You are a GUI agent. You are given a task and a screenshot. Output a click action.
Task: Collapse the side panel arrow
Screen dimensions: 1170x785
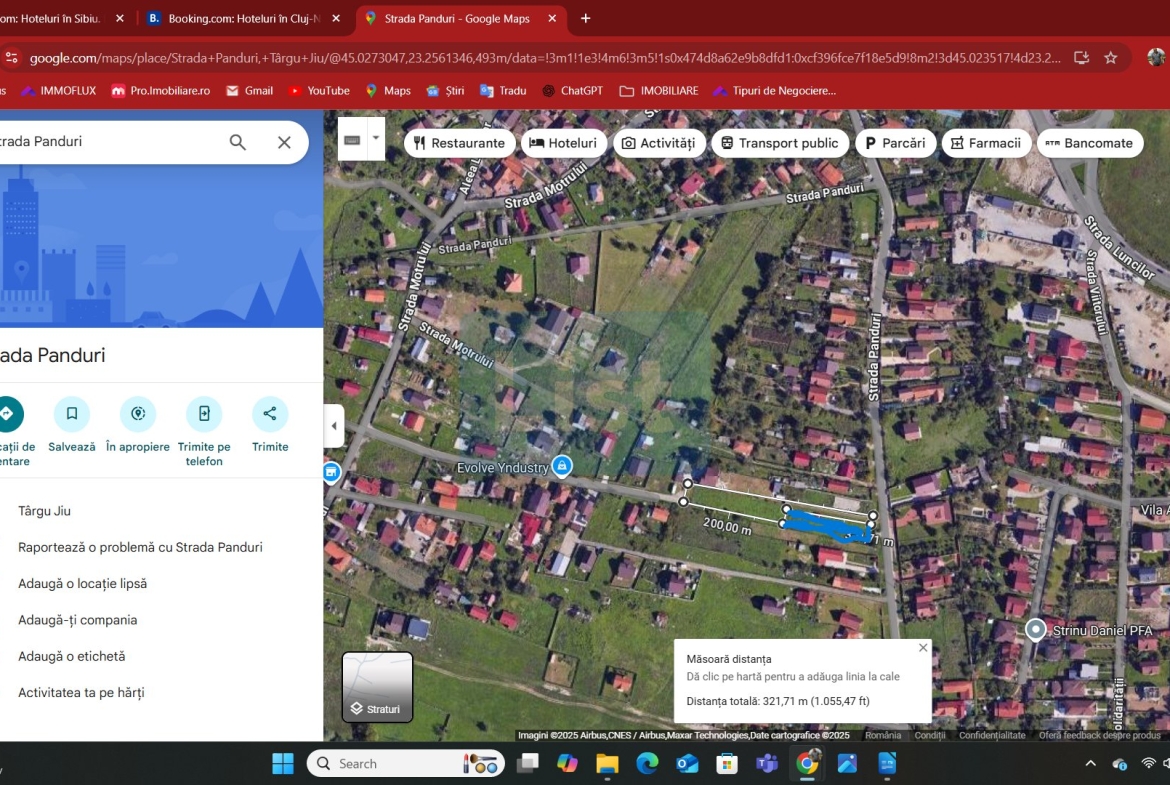click(334, 426)
